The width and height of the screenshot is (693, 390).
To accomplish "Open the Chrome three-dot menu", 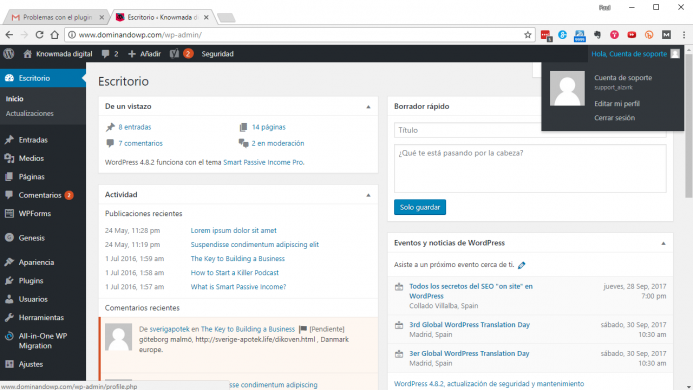I will tap(684, 35).
